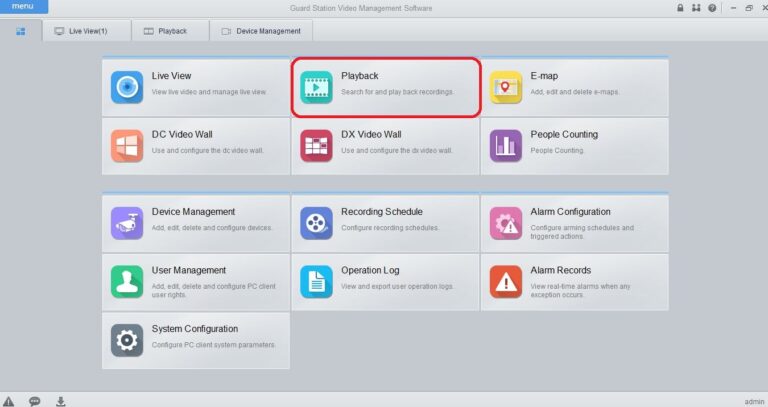Click the Playback film icon tile
Image resolution: width=768 pixels, height=407 pixels.
317,87
